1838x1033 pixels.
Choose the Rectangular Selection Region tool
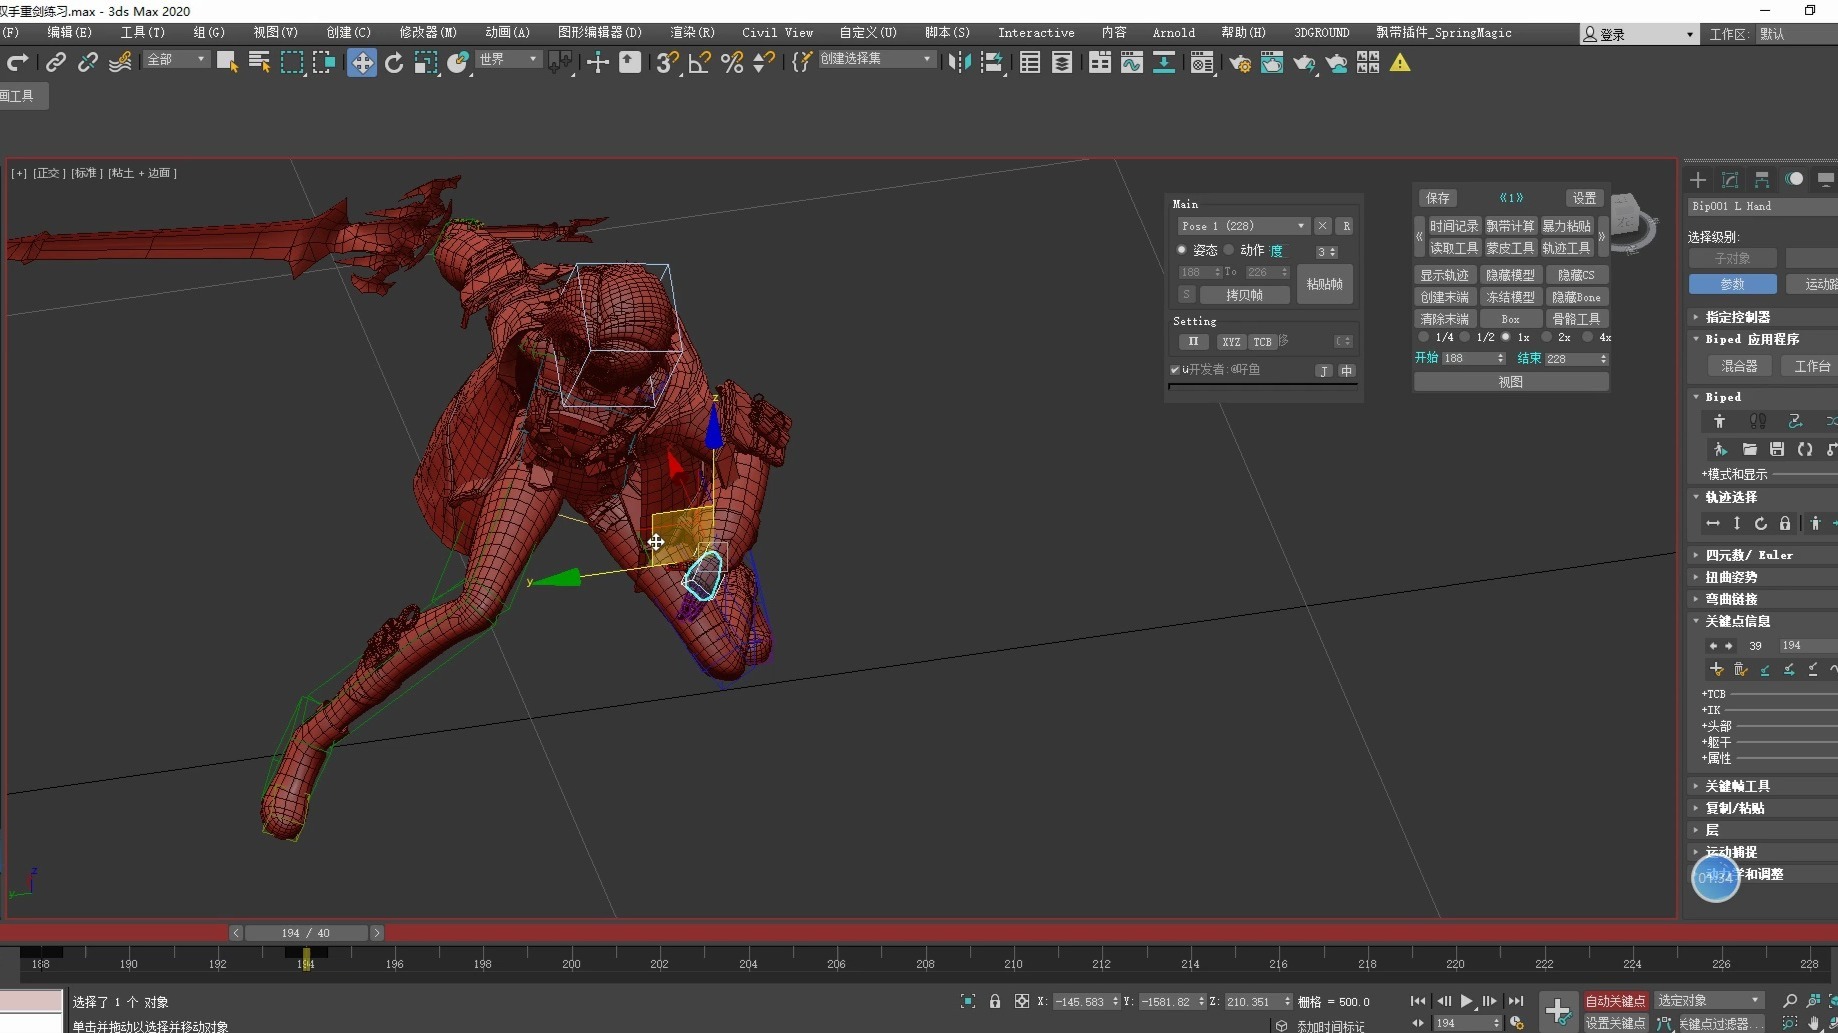(x=292, y=63)
